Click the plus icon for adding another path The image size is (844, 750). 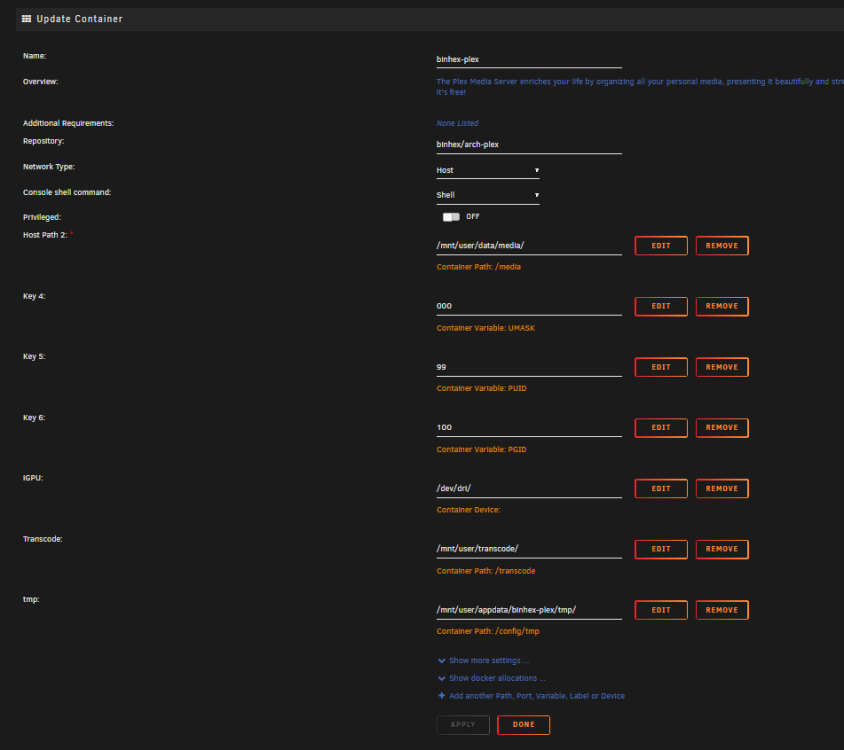tap(441, 696)
